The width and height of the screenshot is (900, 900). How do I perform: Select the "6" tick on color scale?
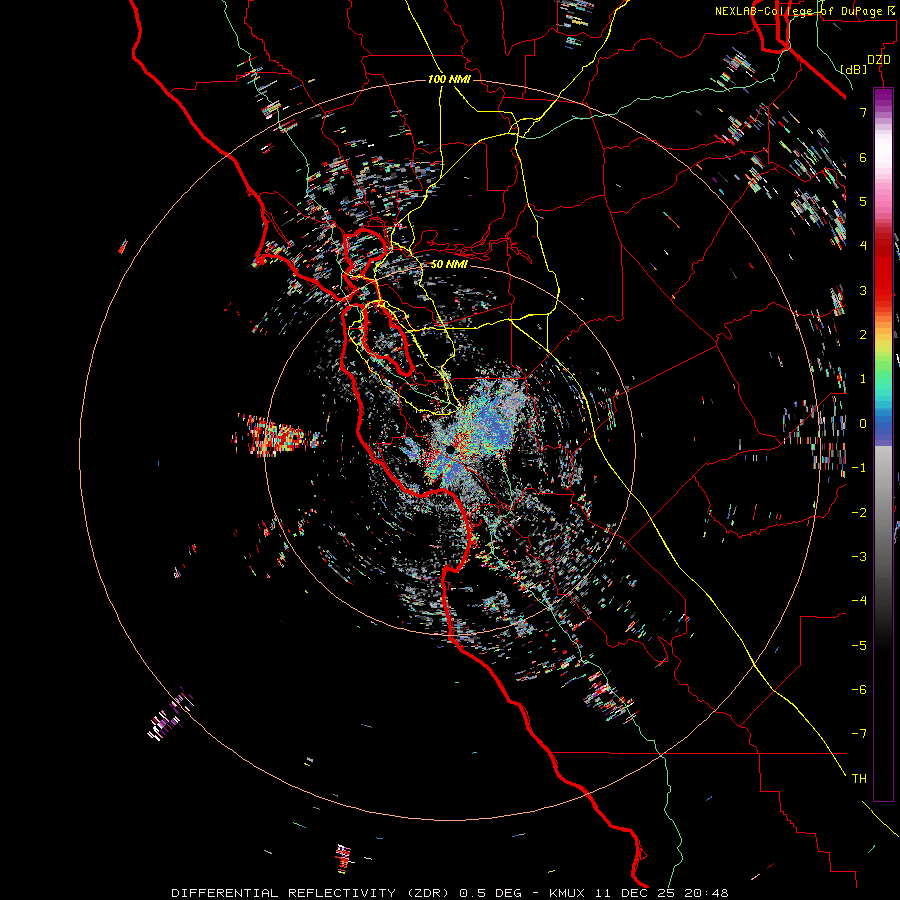(x=863, y=157)
